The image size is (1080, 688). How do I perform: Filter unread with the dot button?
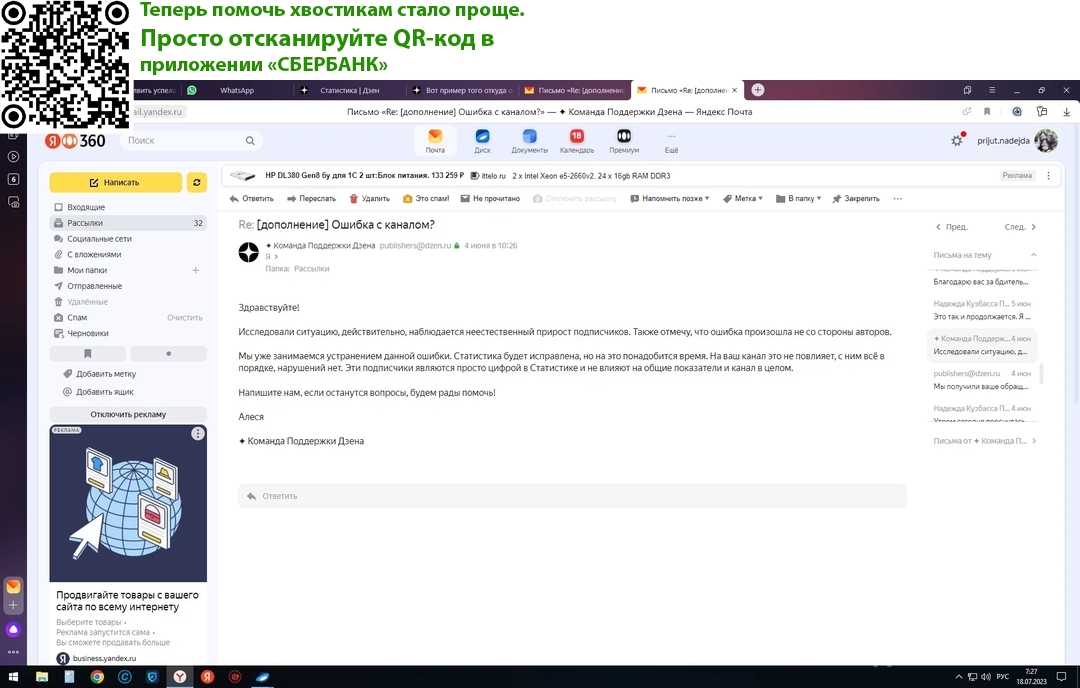[169, 353]
